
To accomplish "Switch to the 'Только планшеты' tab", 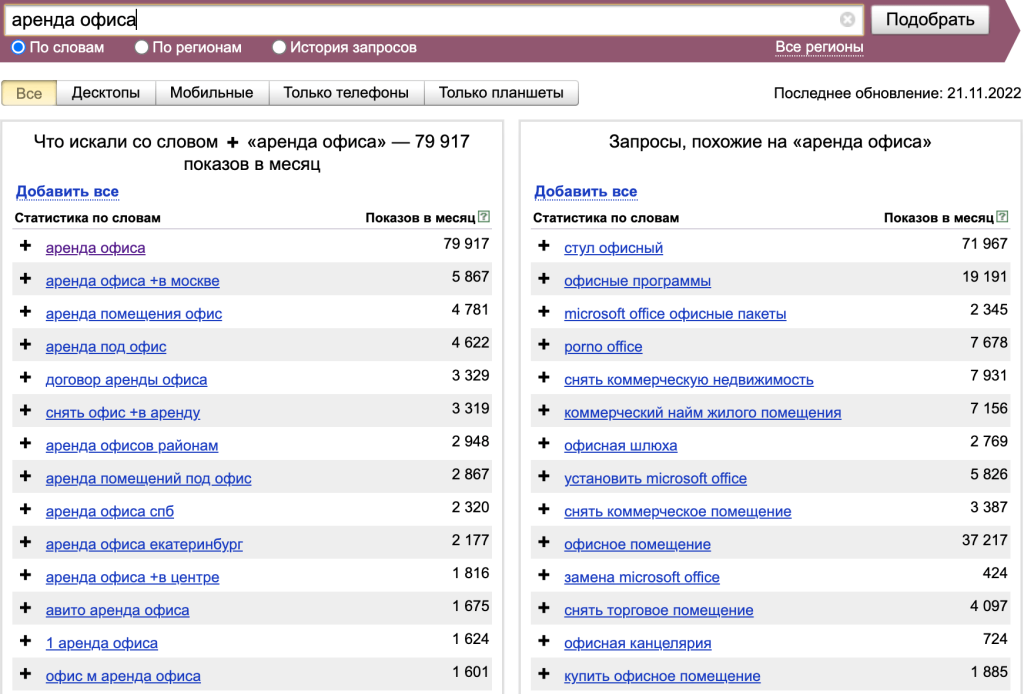I will coord(501,93).
